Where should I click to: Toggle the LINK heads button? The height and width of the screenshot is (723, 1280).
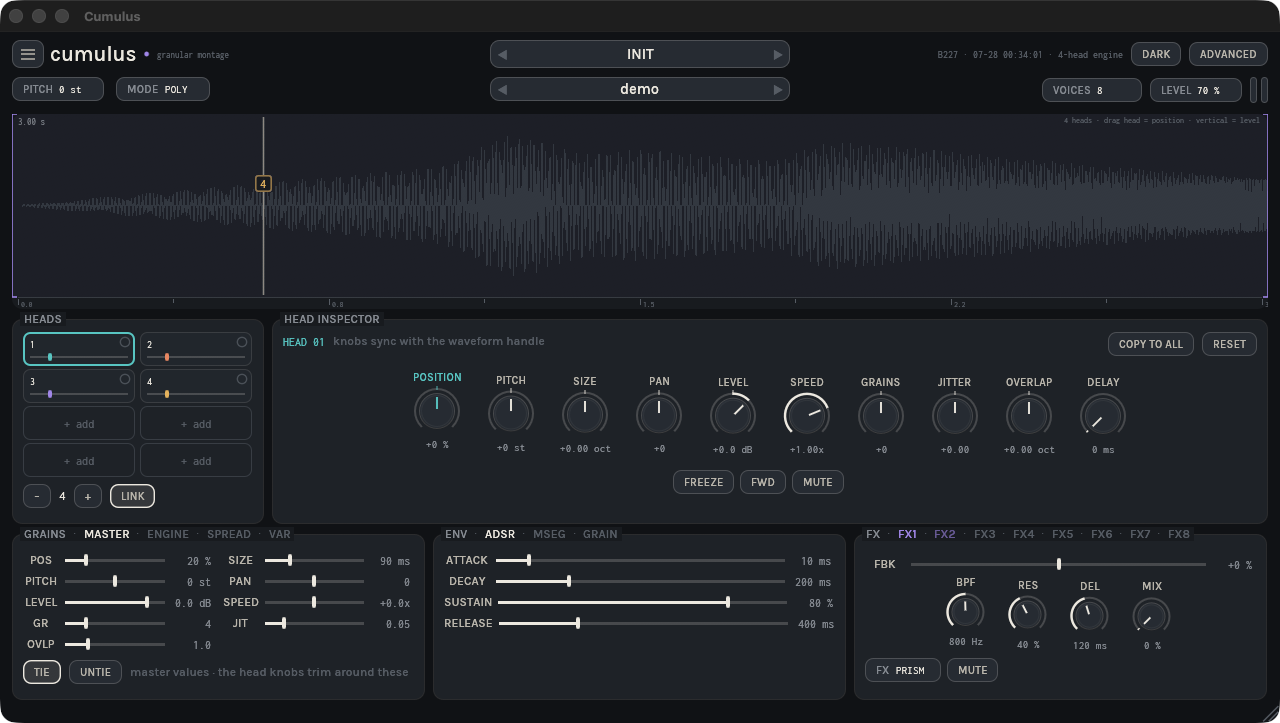point(133,496)
